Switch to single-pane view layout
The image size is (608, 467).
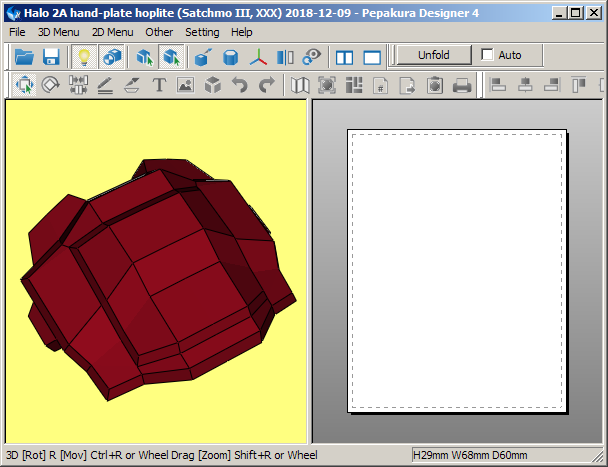372,57
